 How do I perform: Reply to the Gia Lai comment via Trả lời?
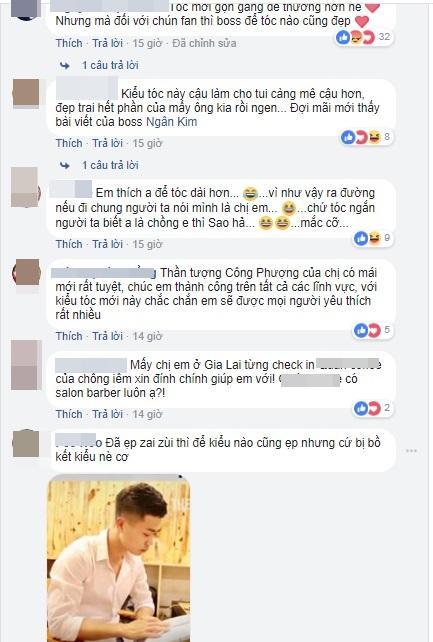pyautogui.click(x=107, y=414)
